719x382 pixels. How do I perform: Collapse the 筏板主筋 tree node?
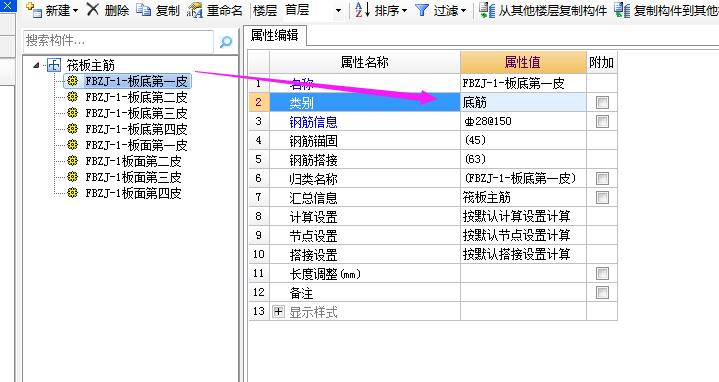pos(36,65)
